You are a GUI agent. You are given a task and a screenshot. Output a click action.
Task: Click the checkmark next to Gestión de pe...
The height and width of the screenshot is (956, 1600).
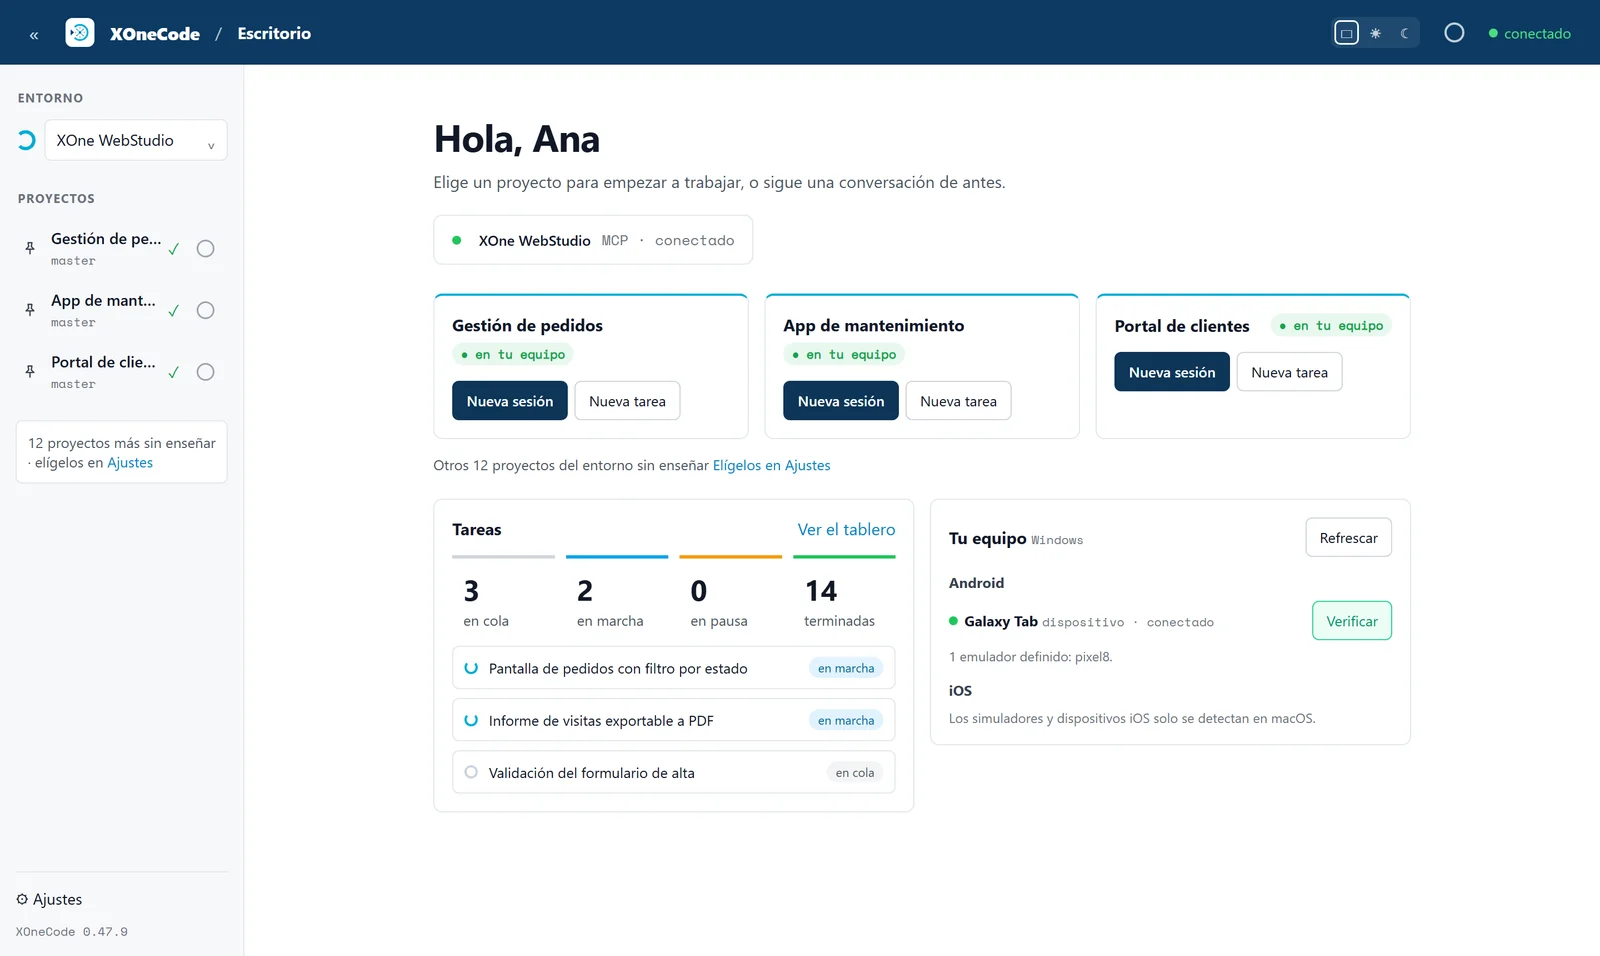pos(174,249)
